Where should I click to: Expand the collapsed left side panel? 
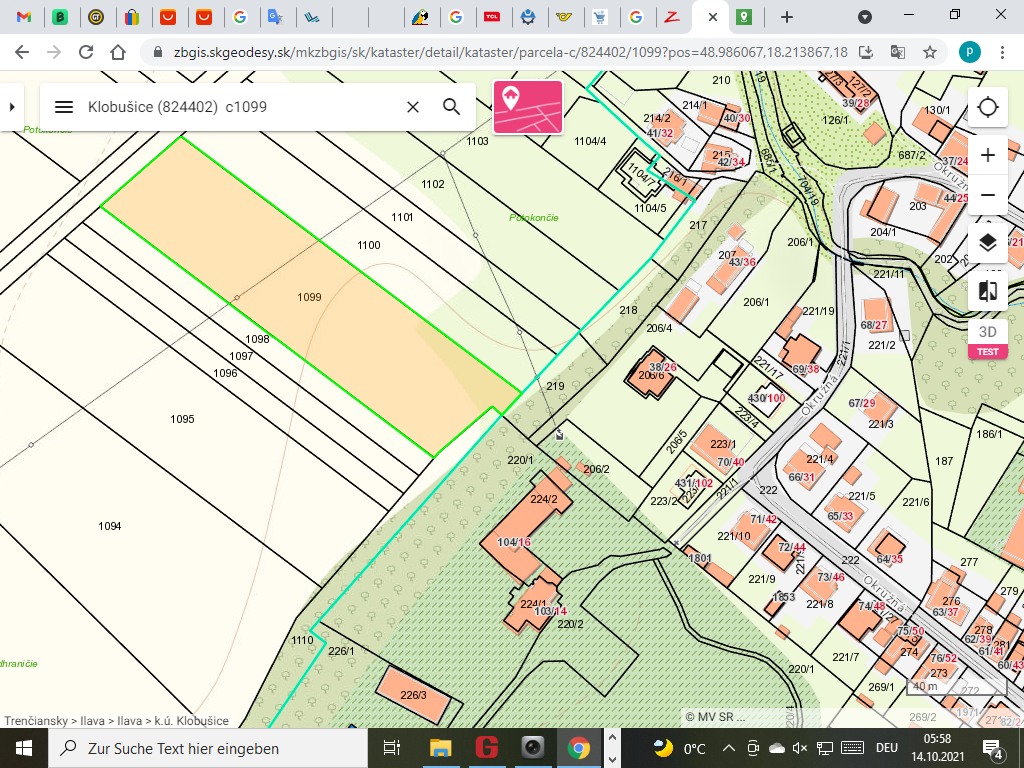[11, 106]
